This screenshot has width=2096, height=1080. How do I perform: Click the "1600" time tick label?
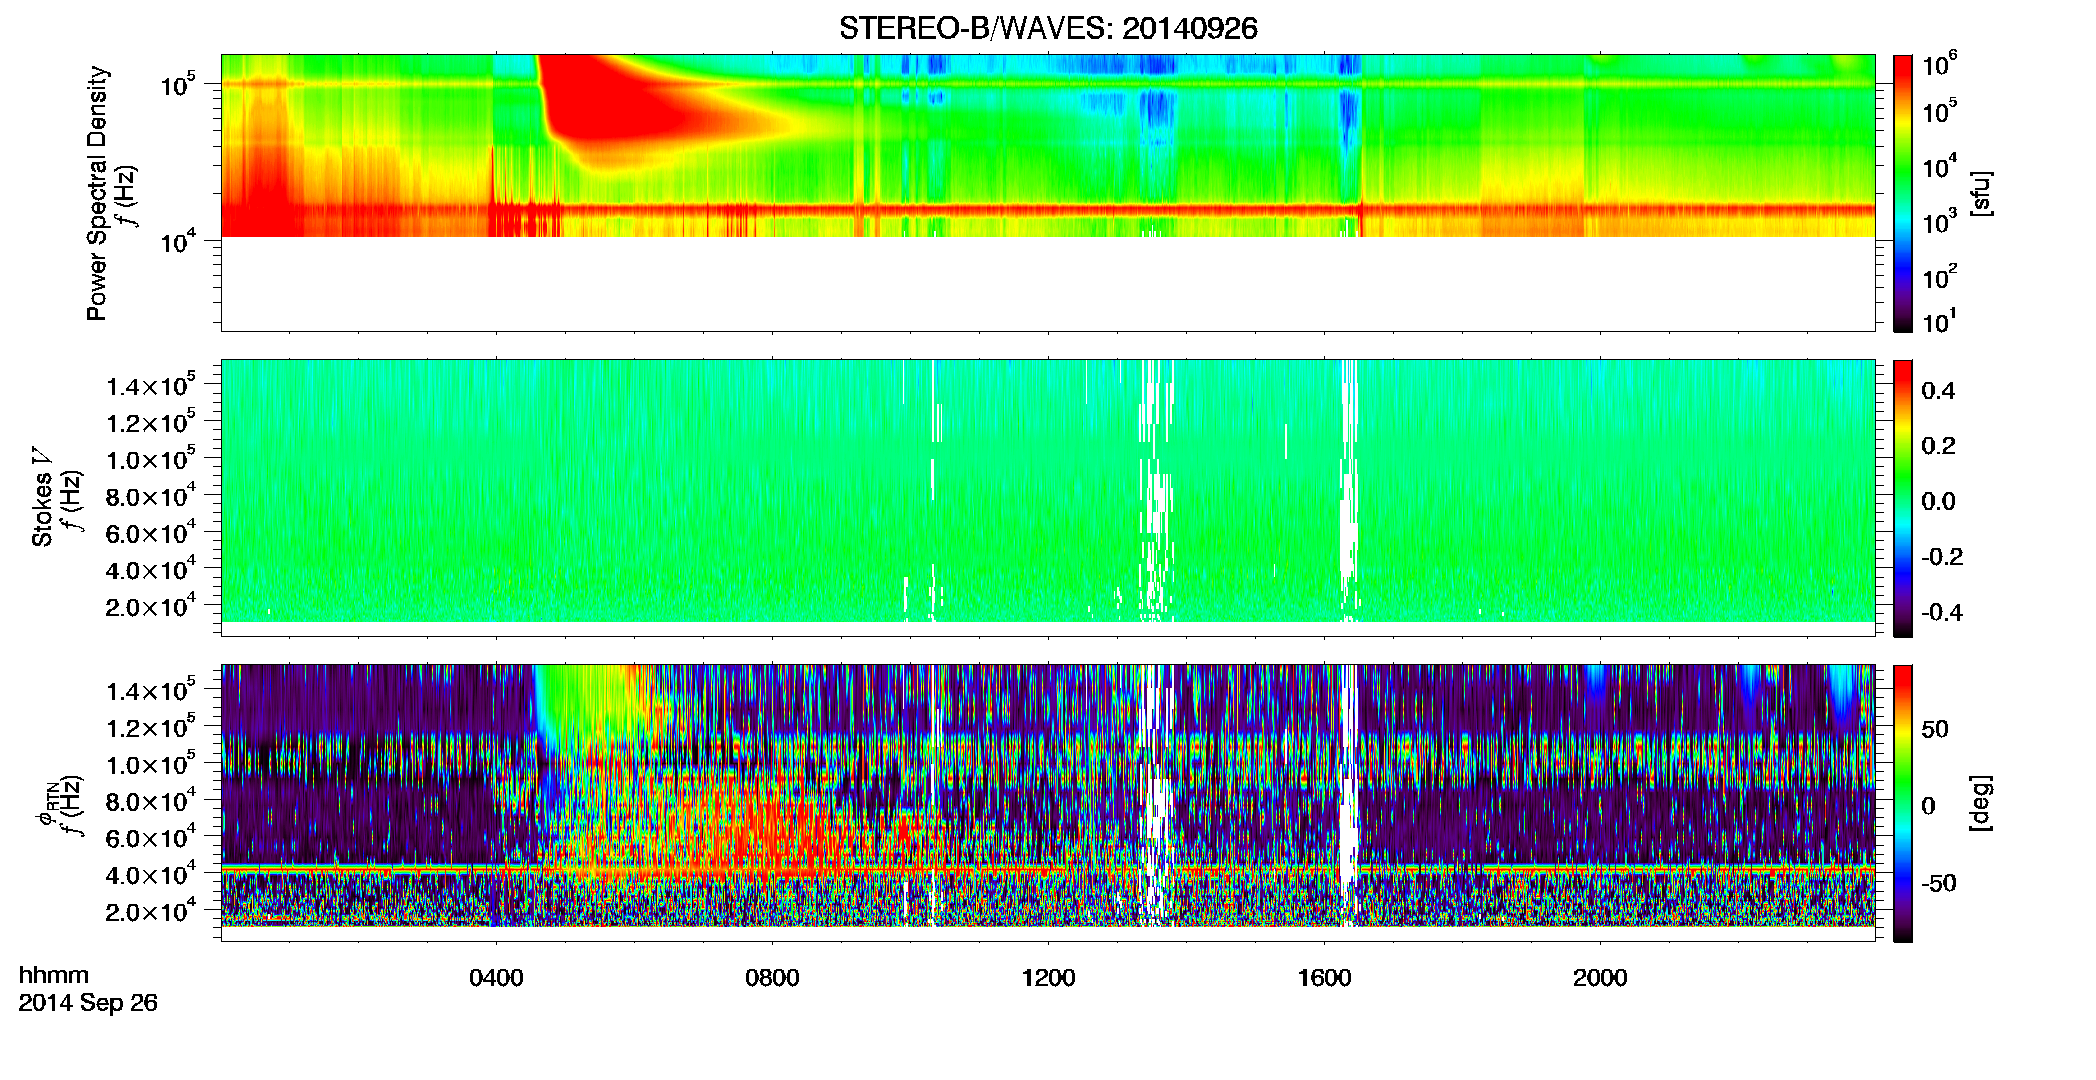(1324, 978)
